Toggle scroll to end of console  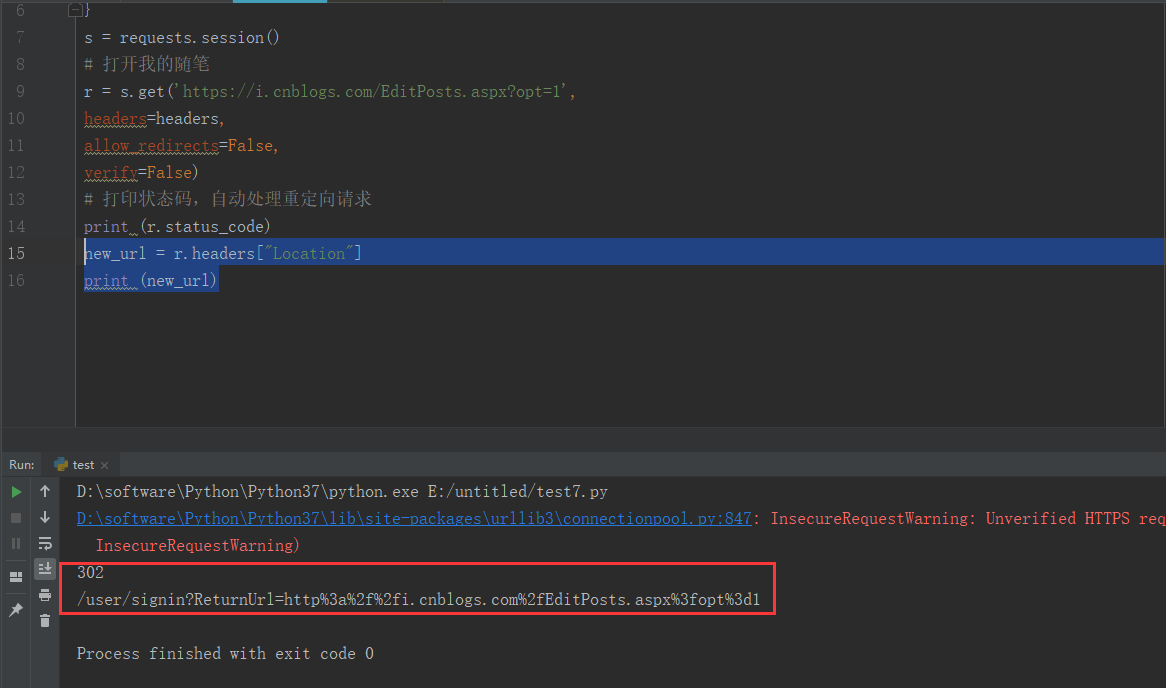pos(45,569)
